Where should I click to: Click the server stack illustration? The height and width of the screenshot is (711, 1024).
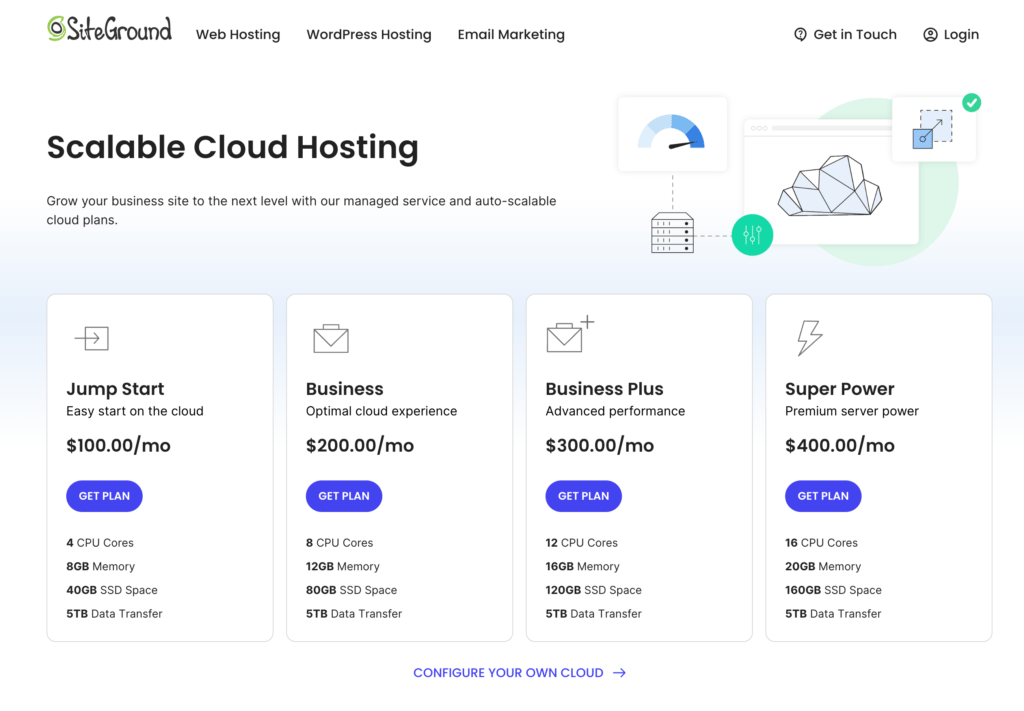[x=674, y=234]
